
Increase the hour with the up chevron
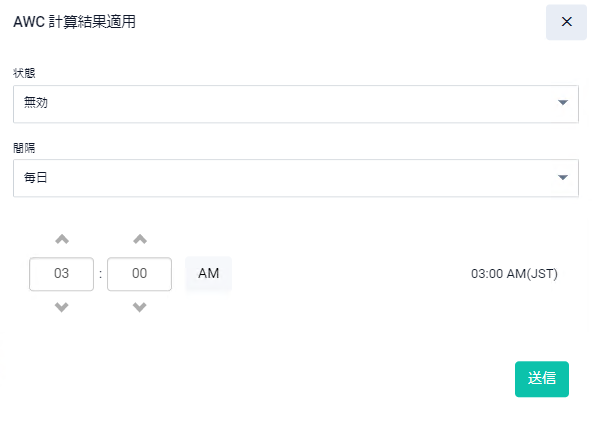[62, 239]
